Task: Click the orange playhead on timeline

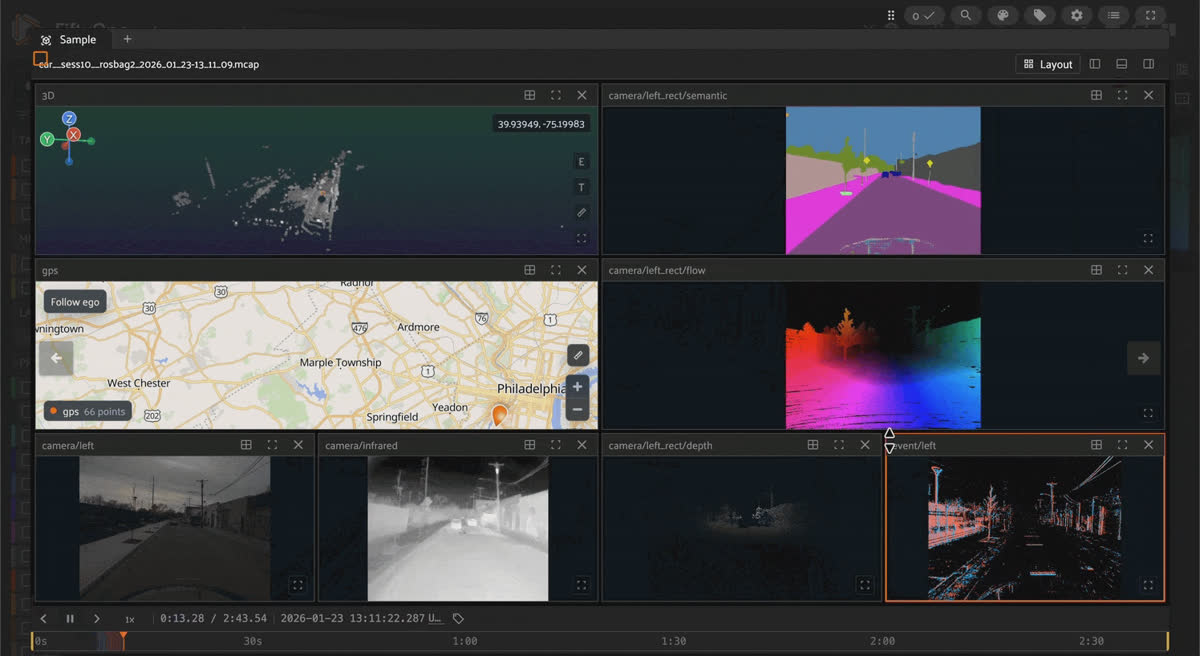Action: pyautogui.click(x=123, y=636)
